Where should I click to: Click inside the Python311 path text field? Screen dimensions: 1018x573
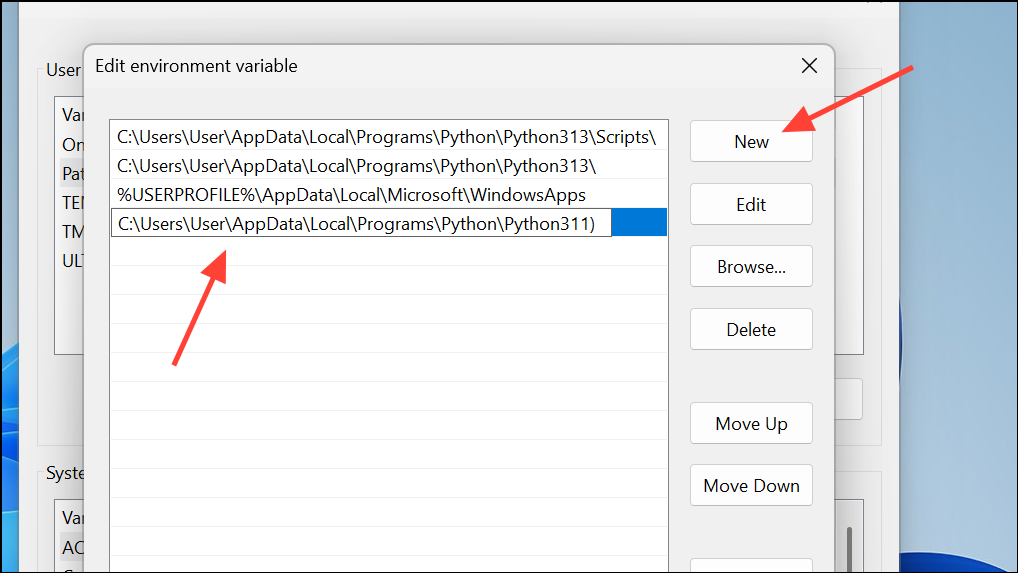click(x=360, y=223)
